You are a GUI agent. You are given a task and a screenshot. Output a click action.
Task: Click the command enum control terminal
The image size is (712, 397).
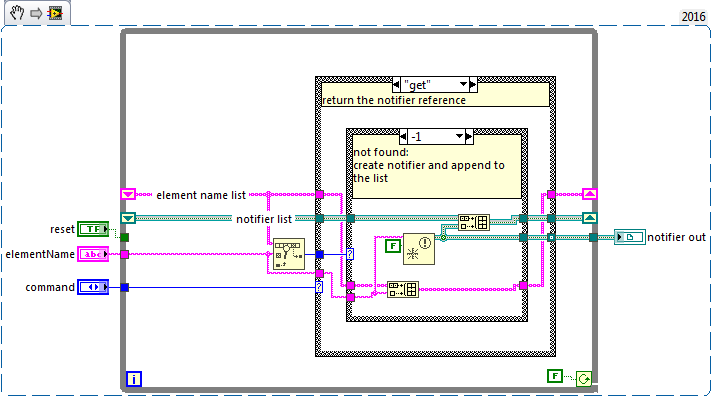click(93, 287)
